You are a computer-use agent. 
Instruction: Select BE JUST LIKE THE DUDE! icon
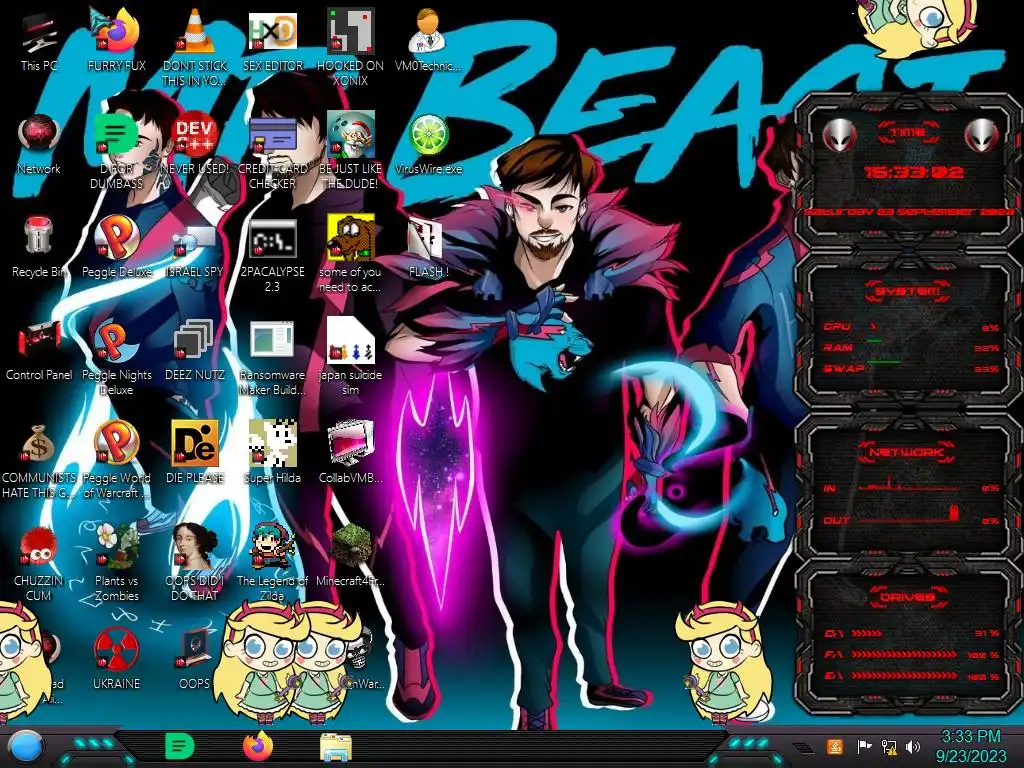click(350, 152)
